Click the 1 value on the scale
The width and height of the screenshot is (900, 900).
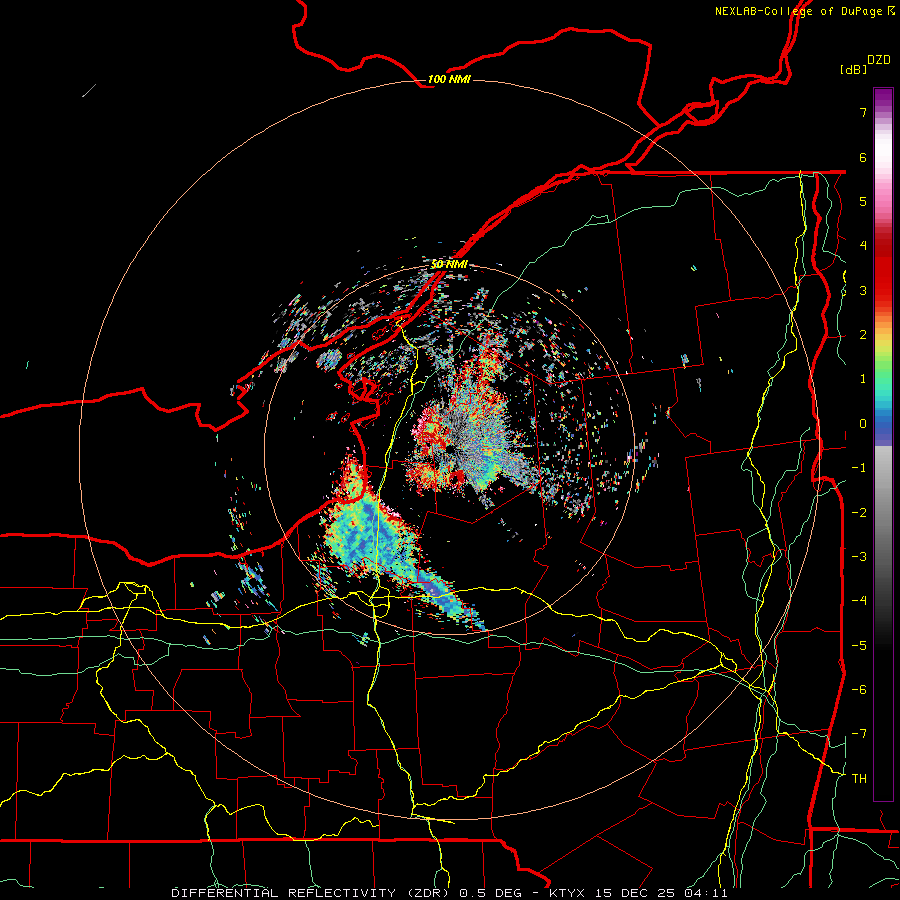pyautogui.click(x=863, y=379)
